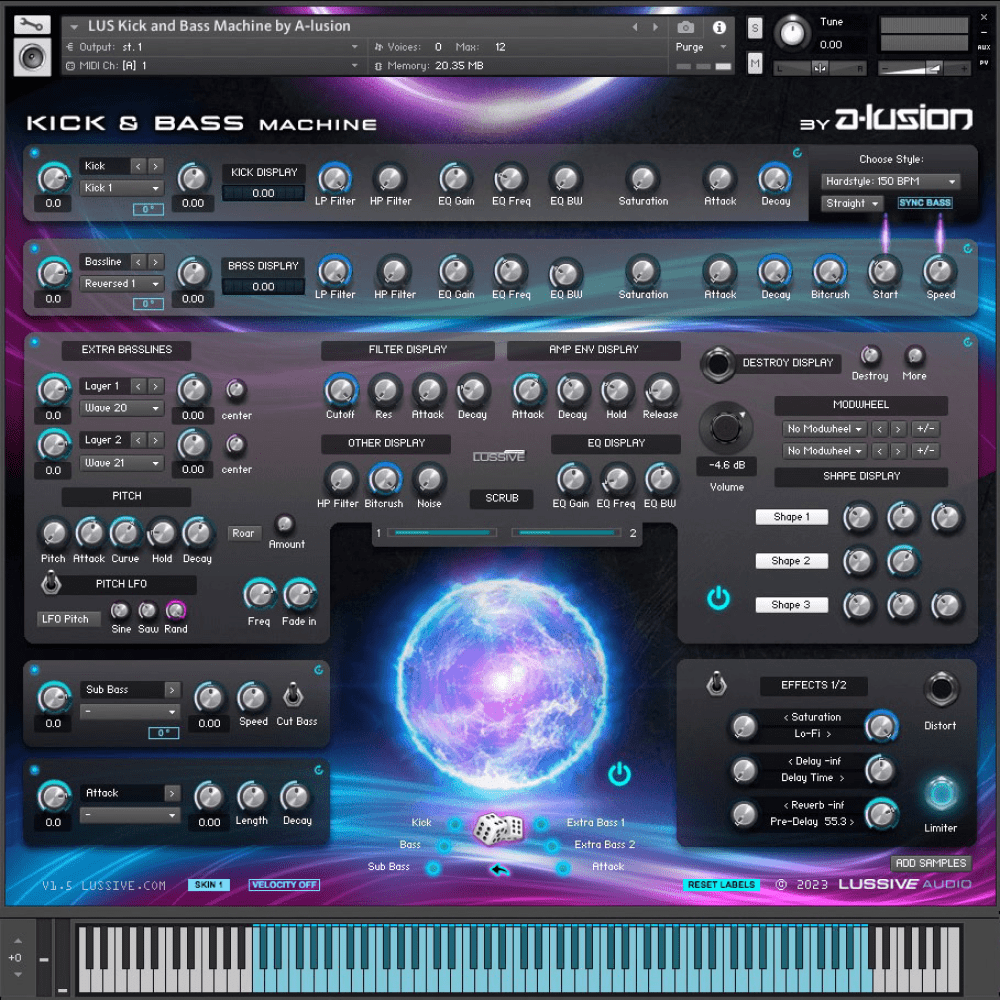Click the Kick randomize dot
1000x1000 pixels.
pos(455,825)
